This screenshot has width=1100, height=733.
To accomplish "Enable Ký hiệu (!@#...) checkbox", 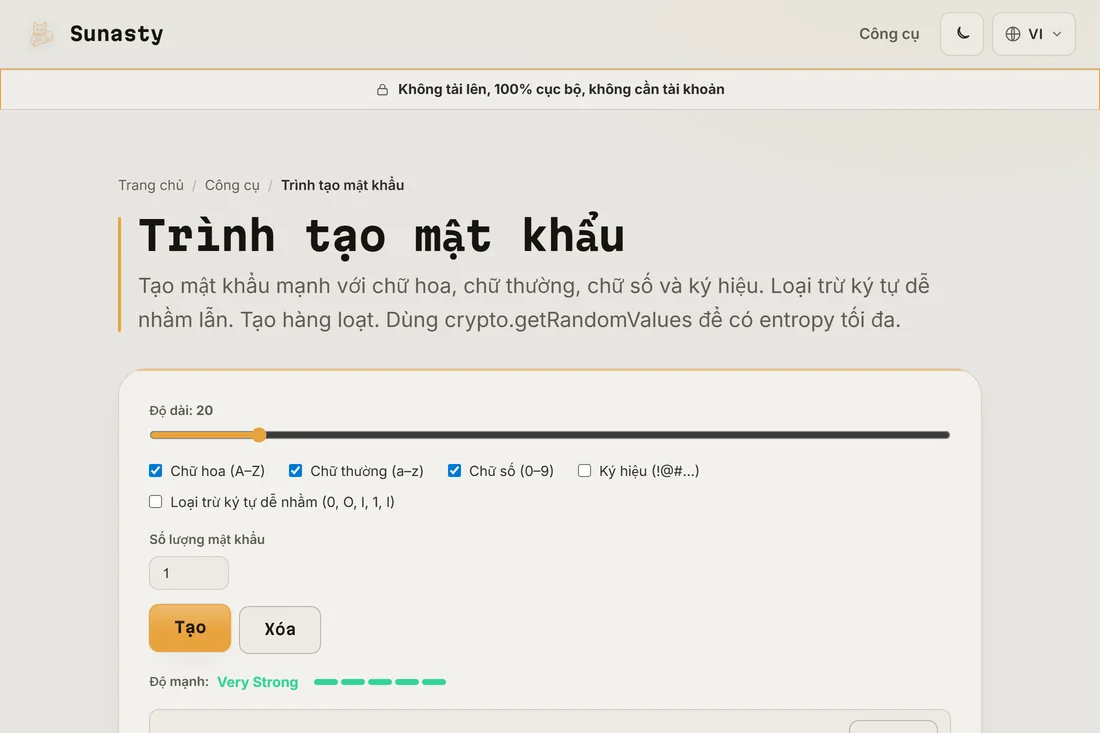I will coord(584,471).
